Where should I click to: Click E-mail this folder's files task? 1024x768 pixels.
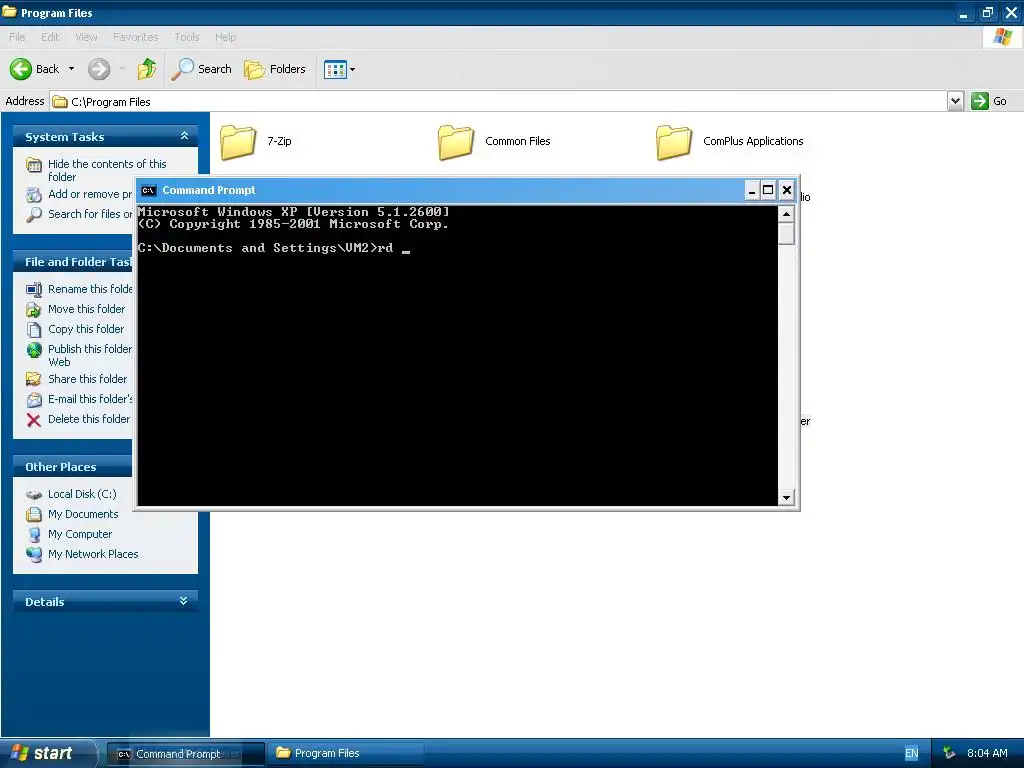tap(89, 399)
